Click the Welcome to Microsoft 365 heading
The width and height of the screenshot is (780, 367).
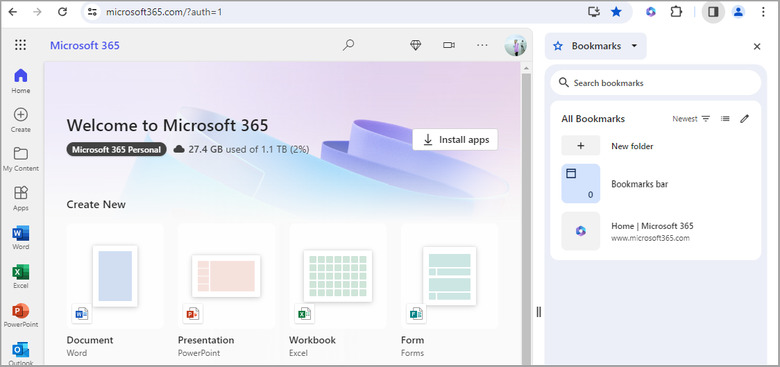coord(167,125)
